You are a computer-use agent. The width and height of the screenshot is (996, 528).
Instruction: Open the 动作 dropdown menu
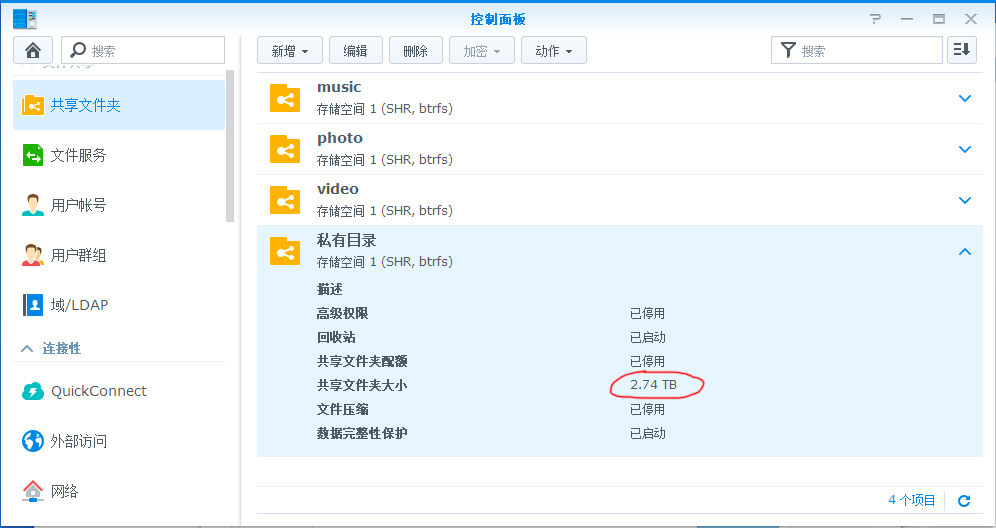553,51
